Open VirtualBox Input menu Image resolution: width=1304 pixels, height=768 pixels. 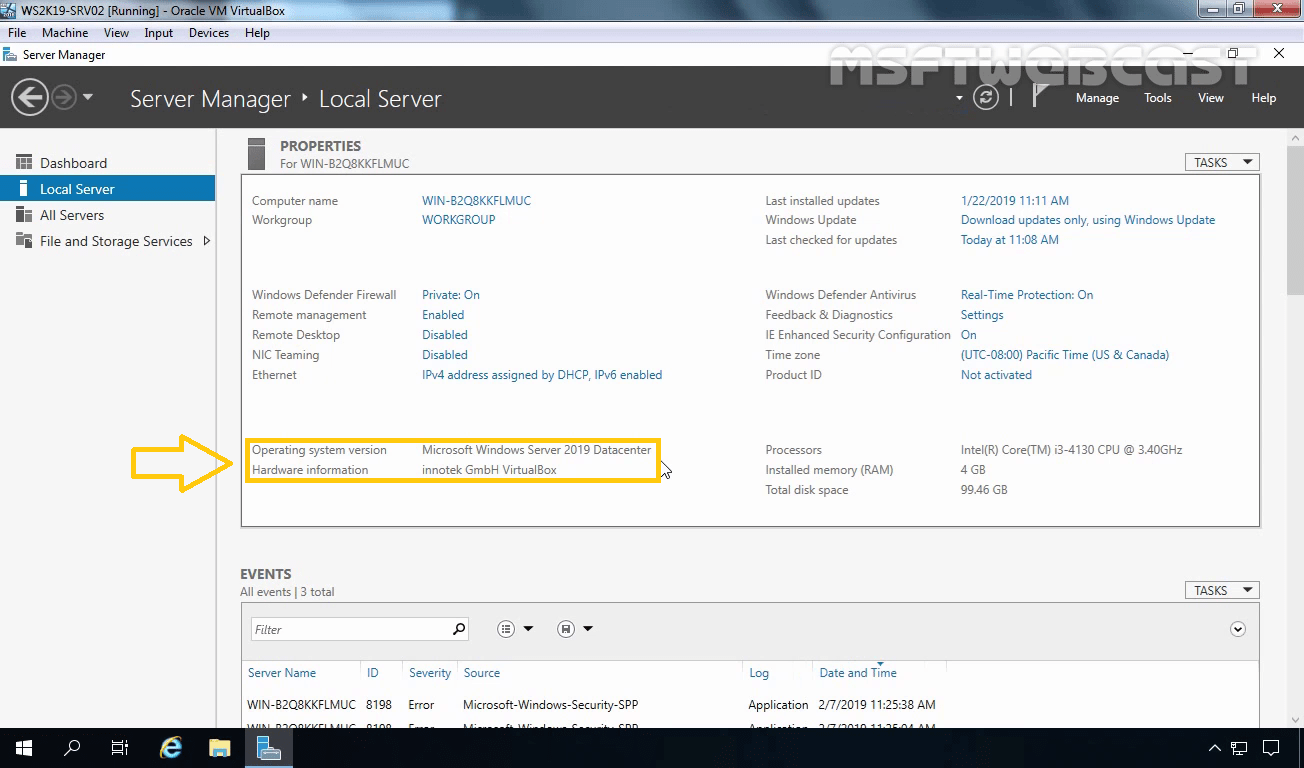click(158, 33)
